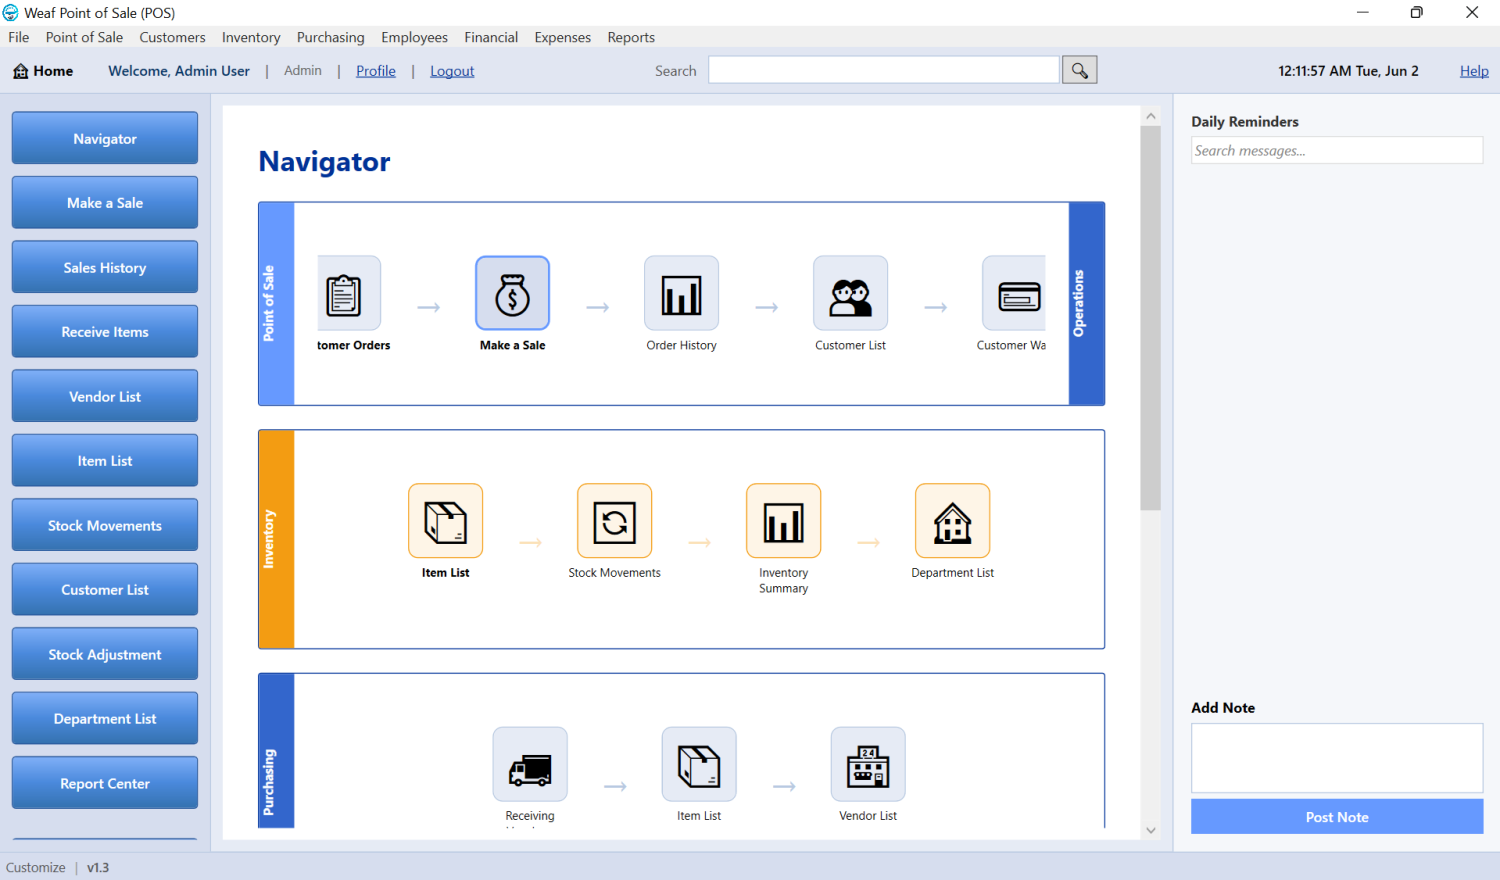This screenshot has width=1500, height=880.
Task: Open the Reports menu
Action: pos(631,37)
